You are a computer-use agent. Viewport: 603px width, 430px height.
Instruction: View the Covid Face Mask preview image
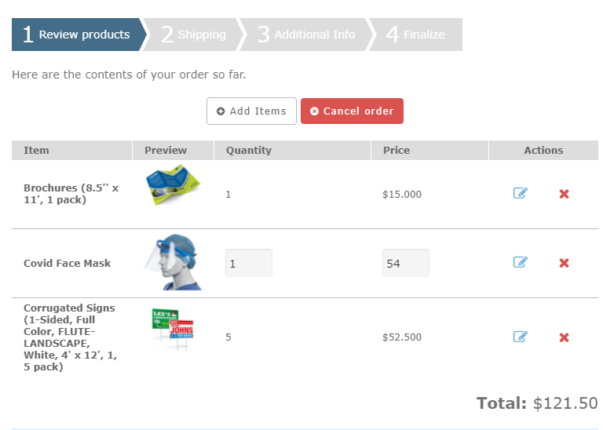(173, 262)
